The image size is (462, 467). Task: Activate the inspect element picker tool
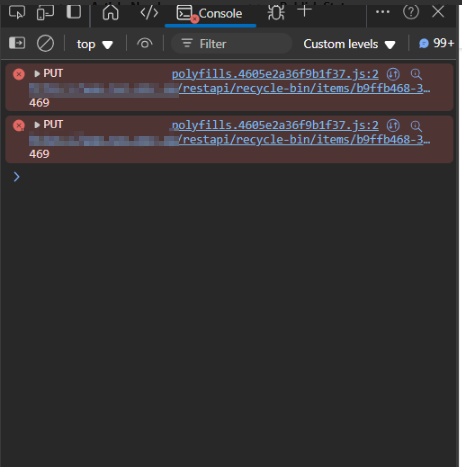[17, 13]
